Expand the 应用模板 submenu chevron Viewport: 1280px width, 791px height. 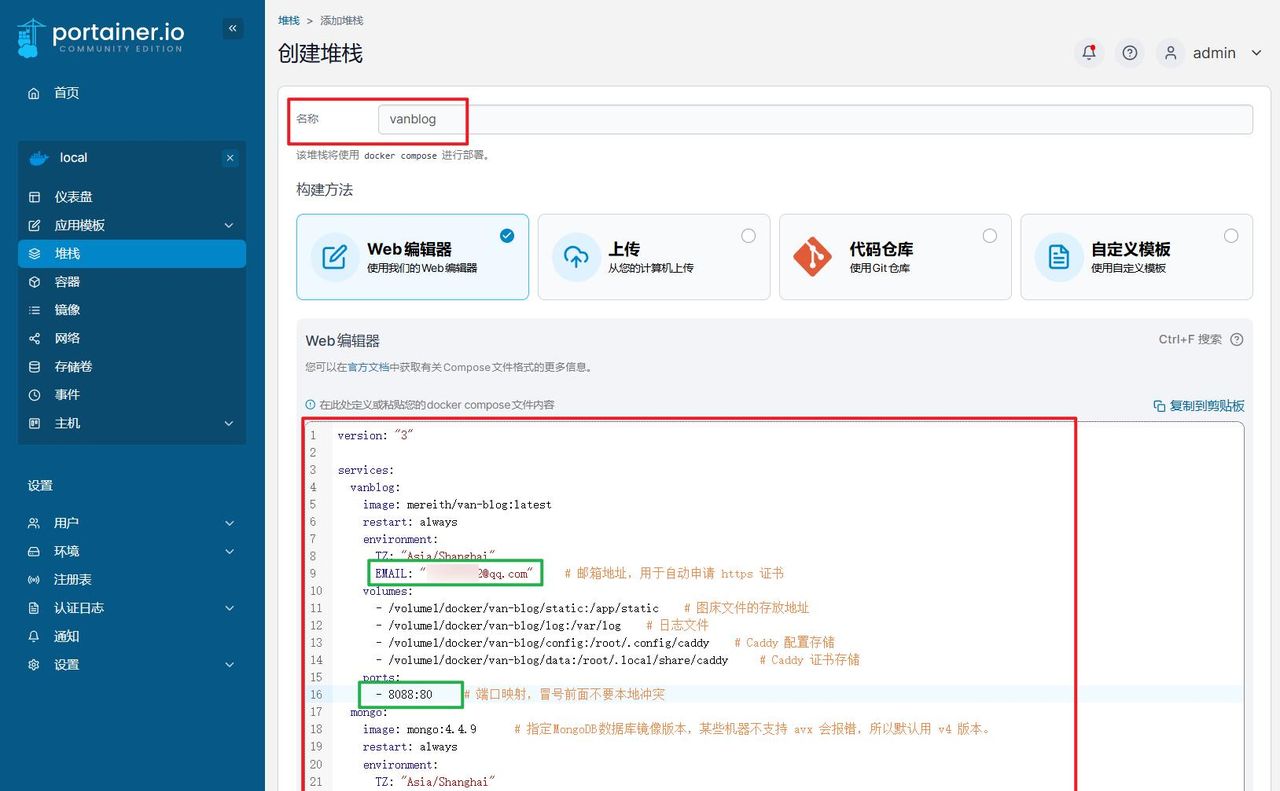point(229,225)
